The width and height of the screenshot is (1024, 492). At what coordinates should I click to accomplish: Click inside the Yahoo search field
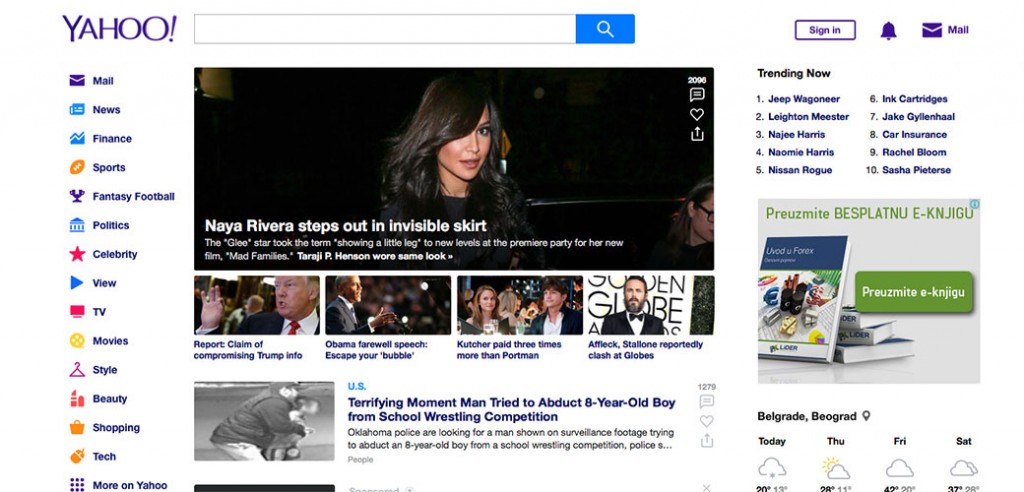coord(385,29)
